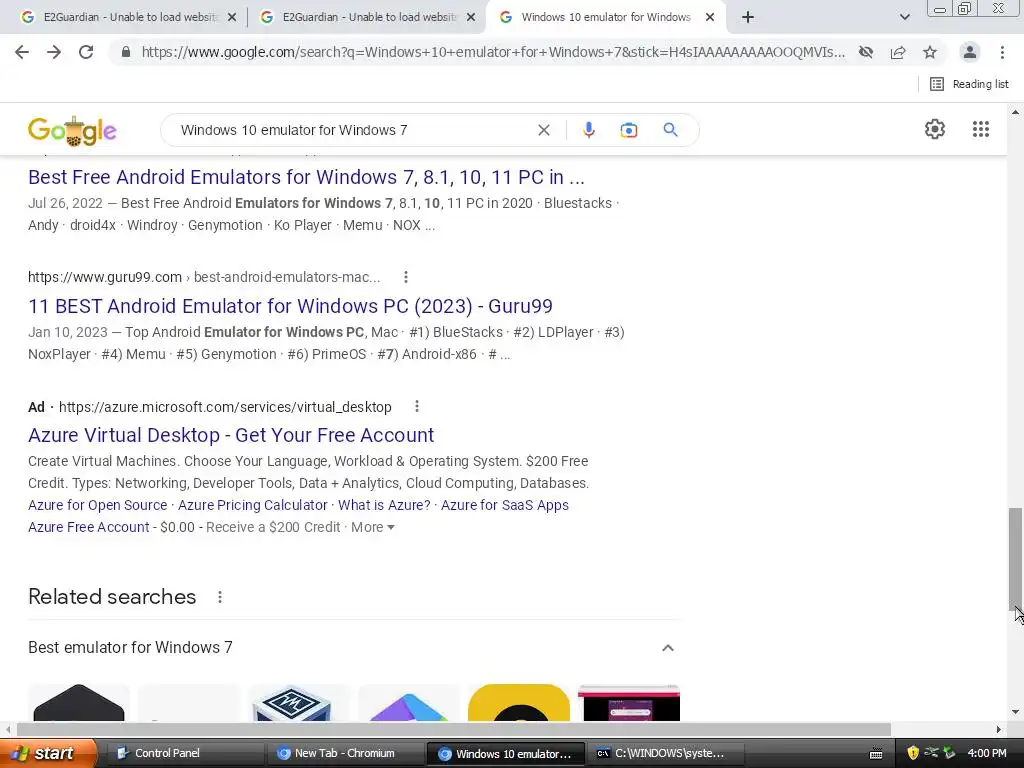
Task: Open 11 BEST Android Emulator Guru99 link
Action: pos(290,306)
